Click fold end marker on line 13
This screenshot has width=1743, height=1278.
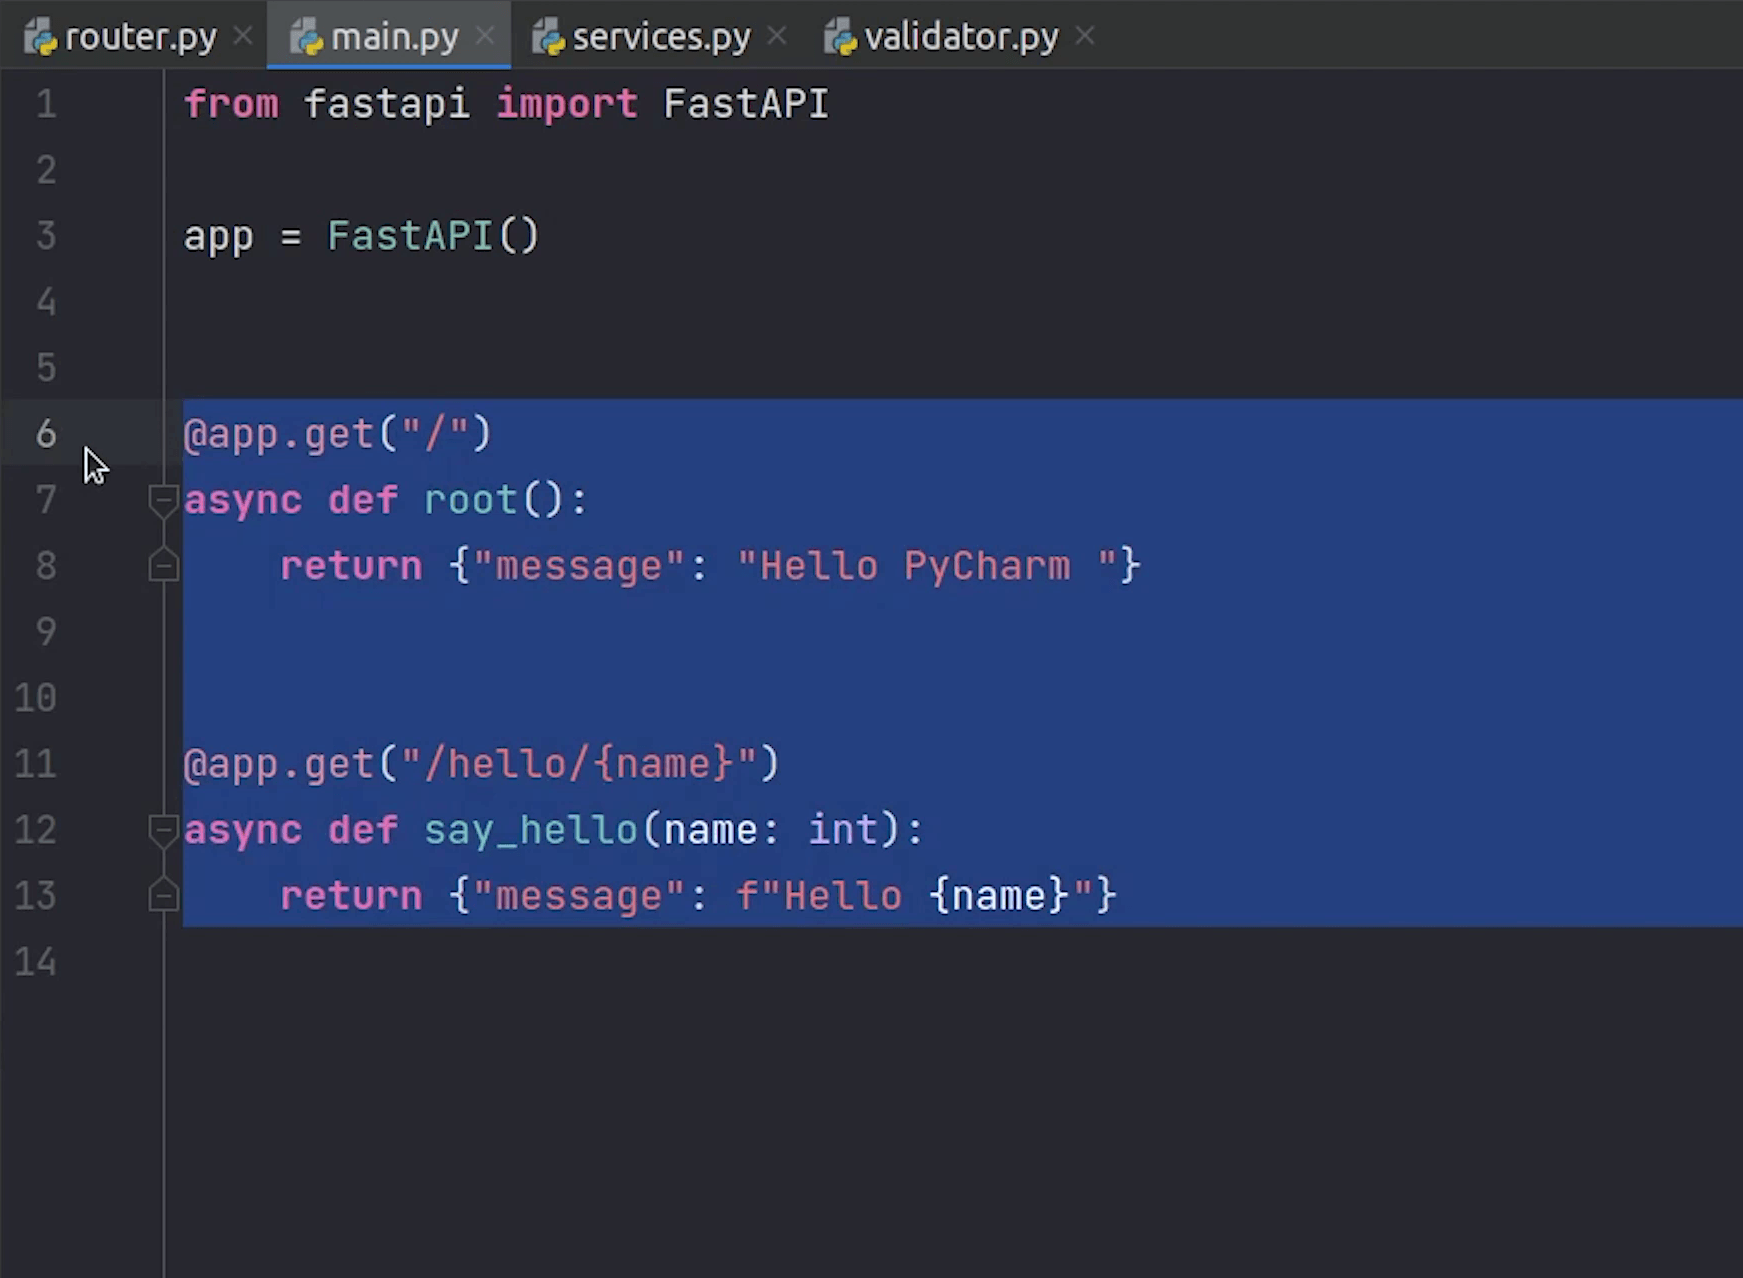[x=163, y=896]
